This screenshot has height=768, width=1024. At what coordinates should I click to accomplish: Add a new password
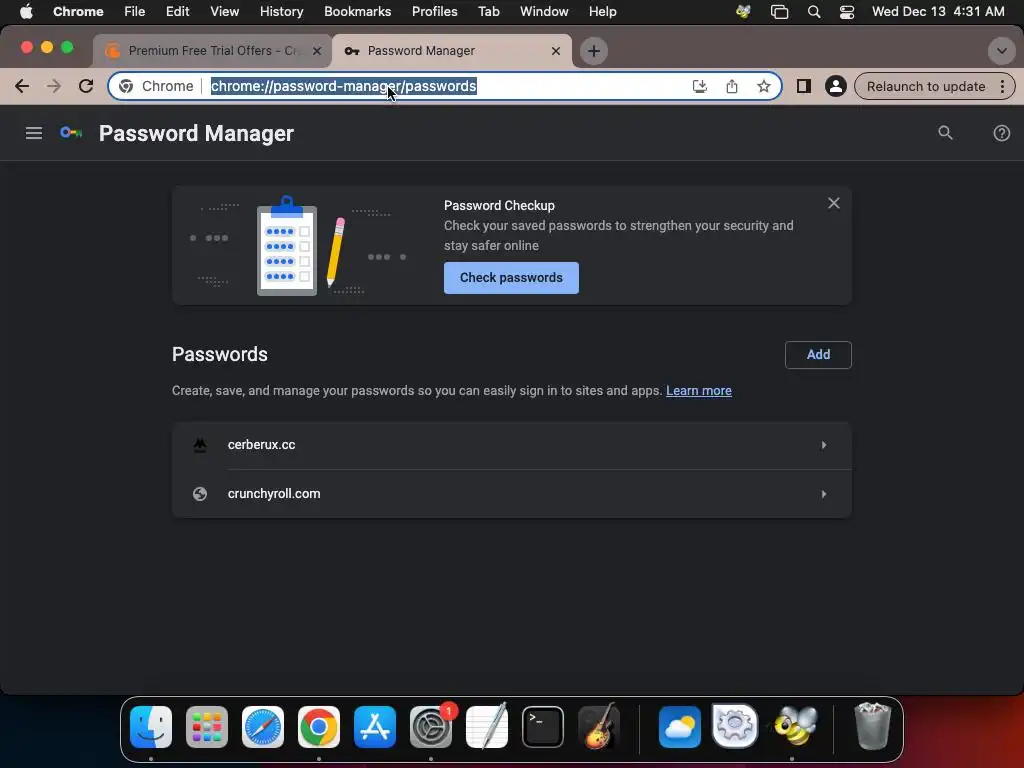(818, 355)
